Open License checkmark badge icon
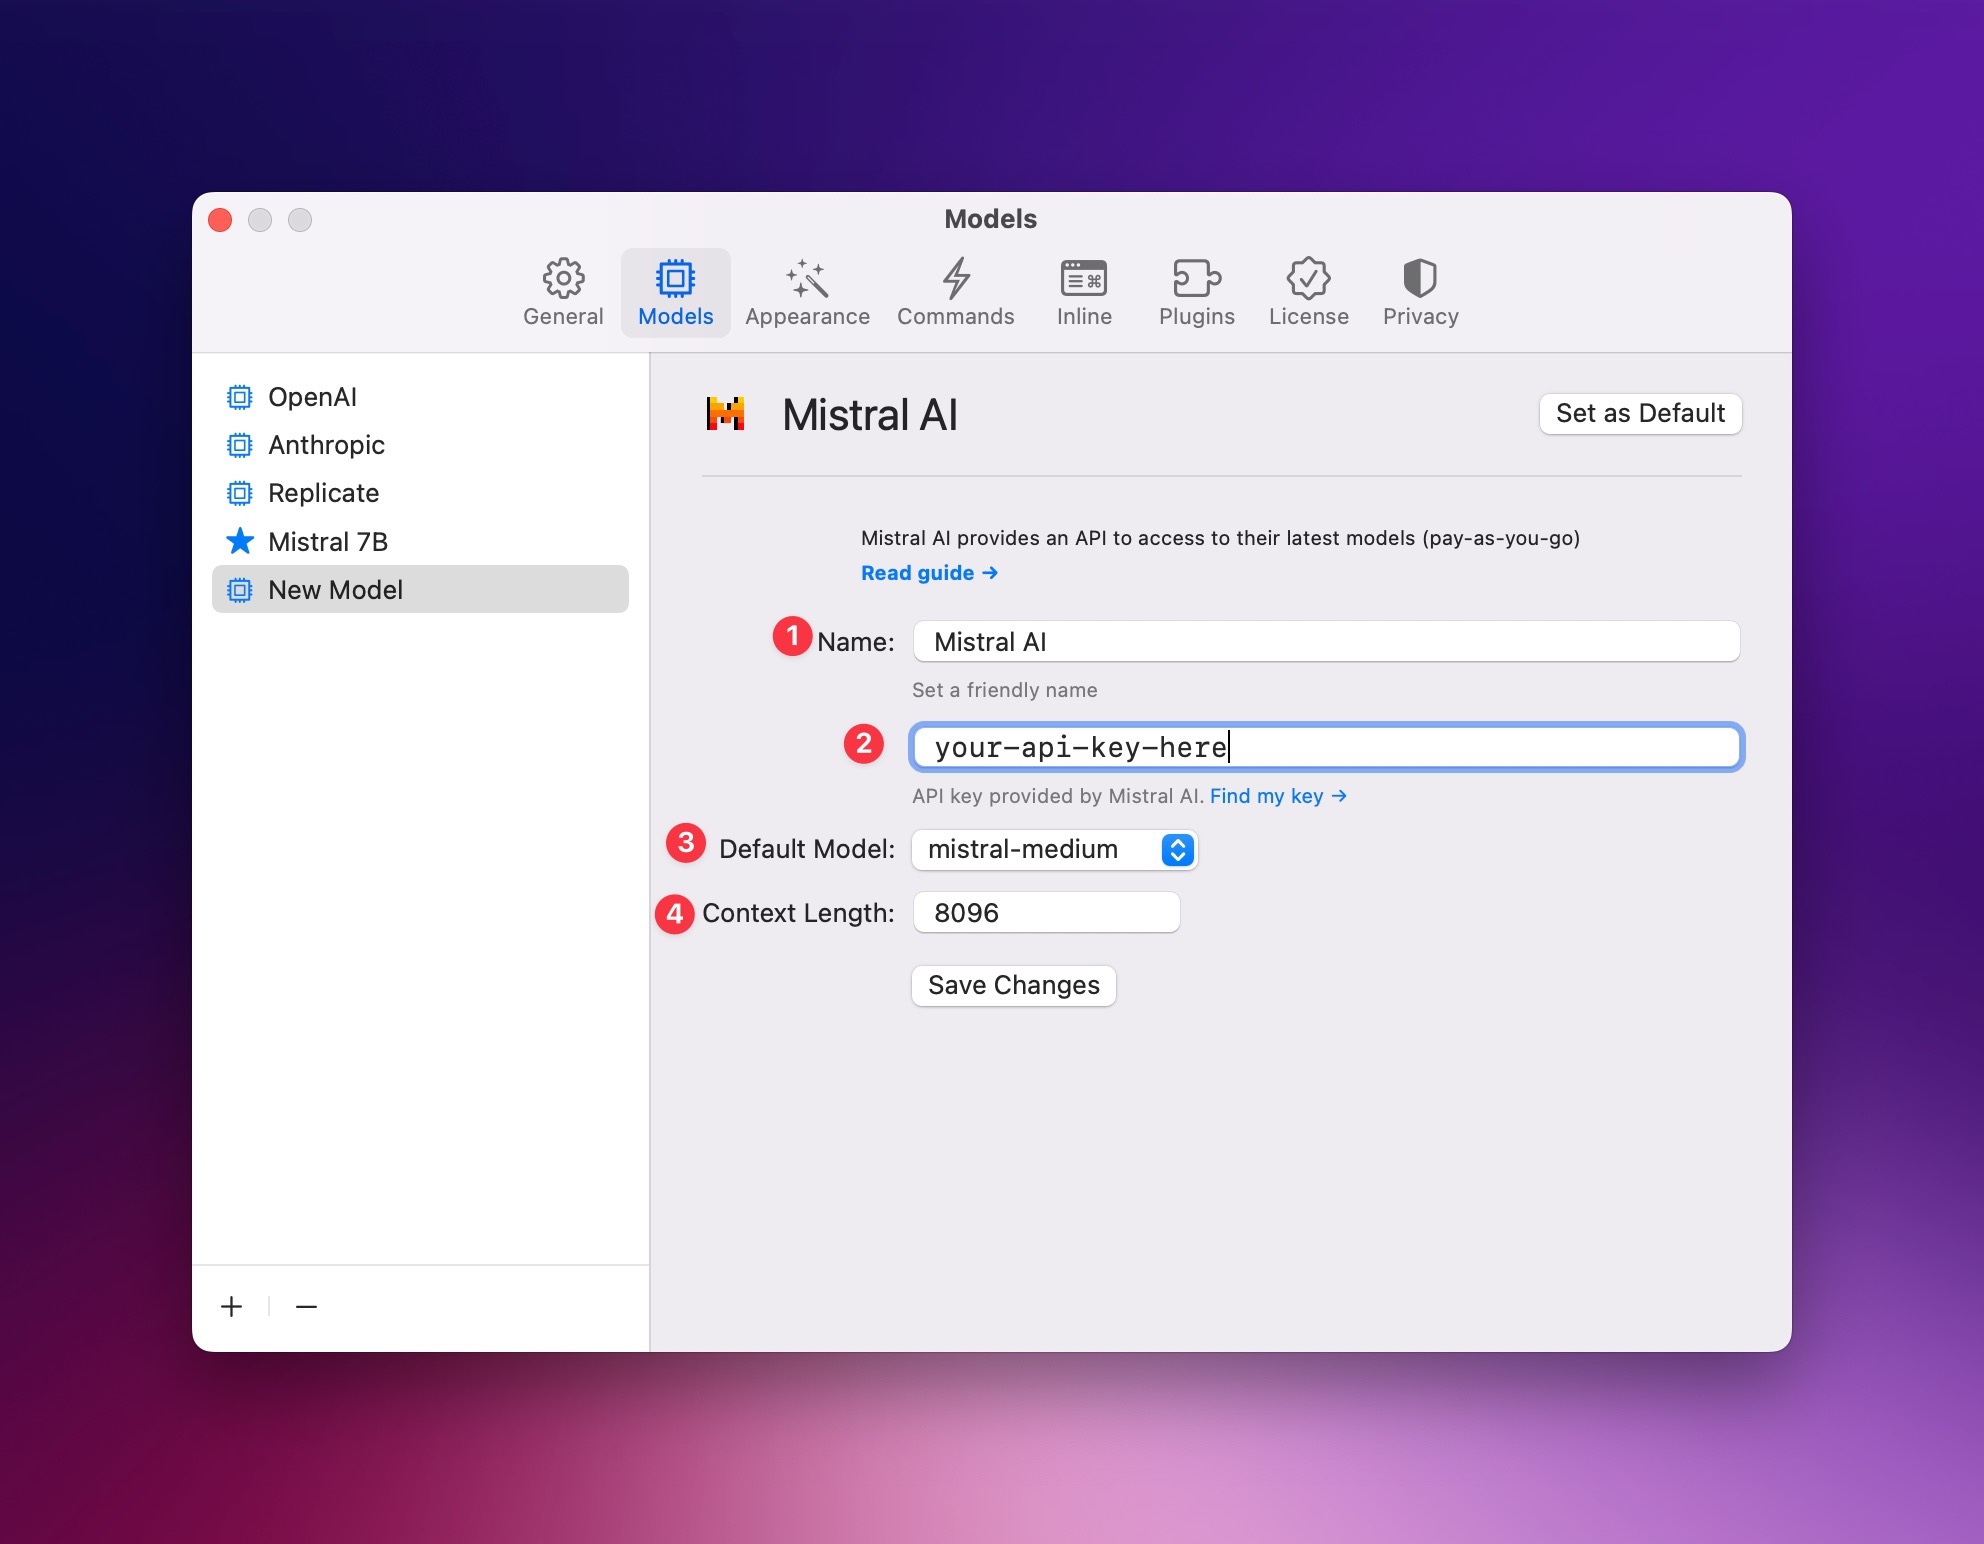 1308,279
